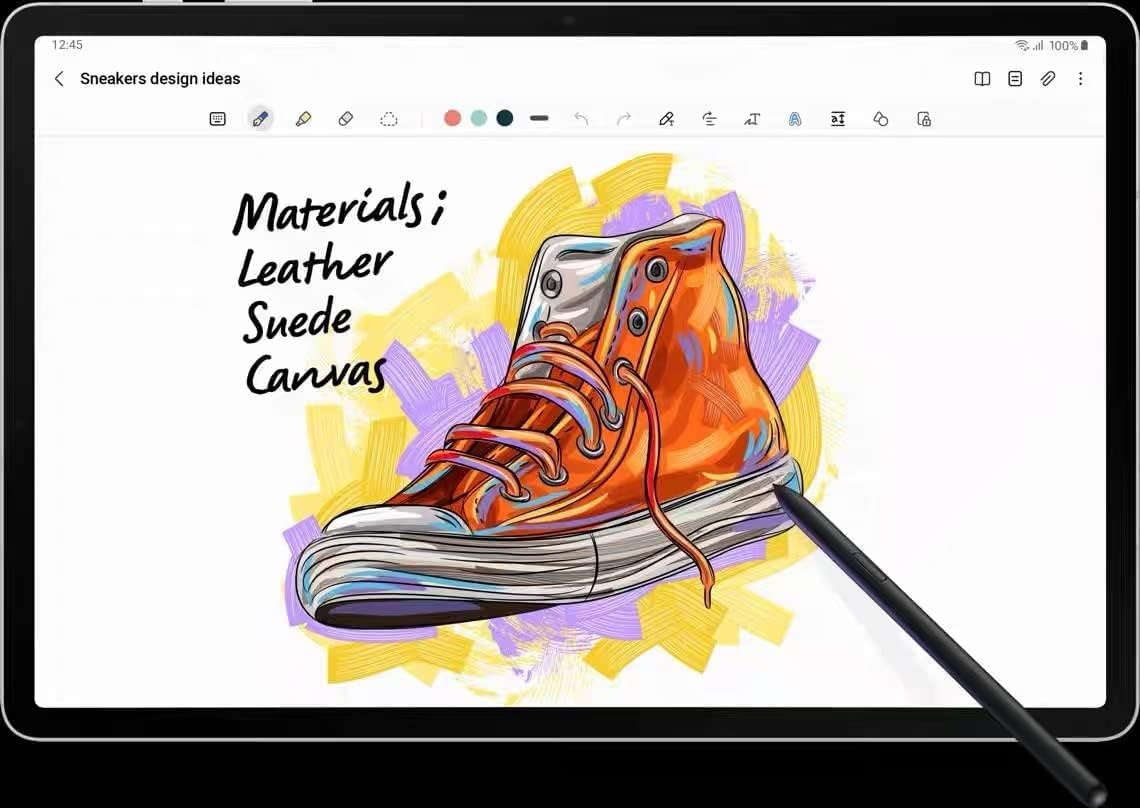Open the attachment tool in the top bar
The height and width of the screenshot is (808, 1140).
pyautogui.click(x=1048, y=78)
